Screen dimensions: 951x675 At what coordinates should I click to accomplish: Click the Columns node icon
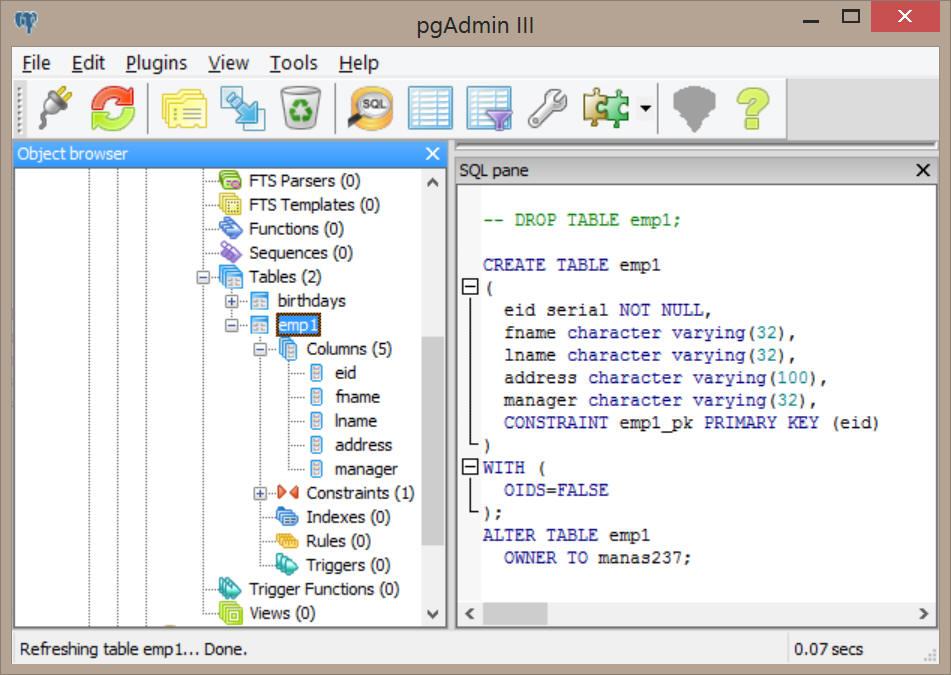pyautogui.click(x=288, y=349)
